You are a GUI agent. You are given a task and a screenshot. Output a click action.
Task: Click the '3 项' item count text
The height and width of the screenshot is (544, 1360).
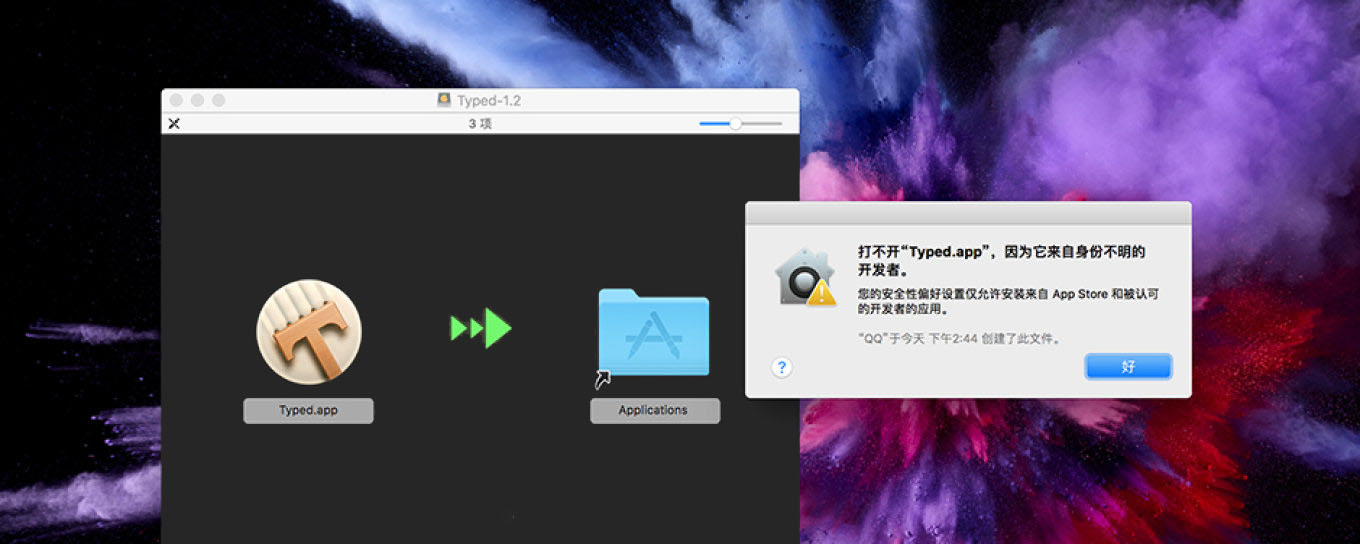[480, 124]
